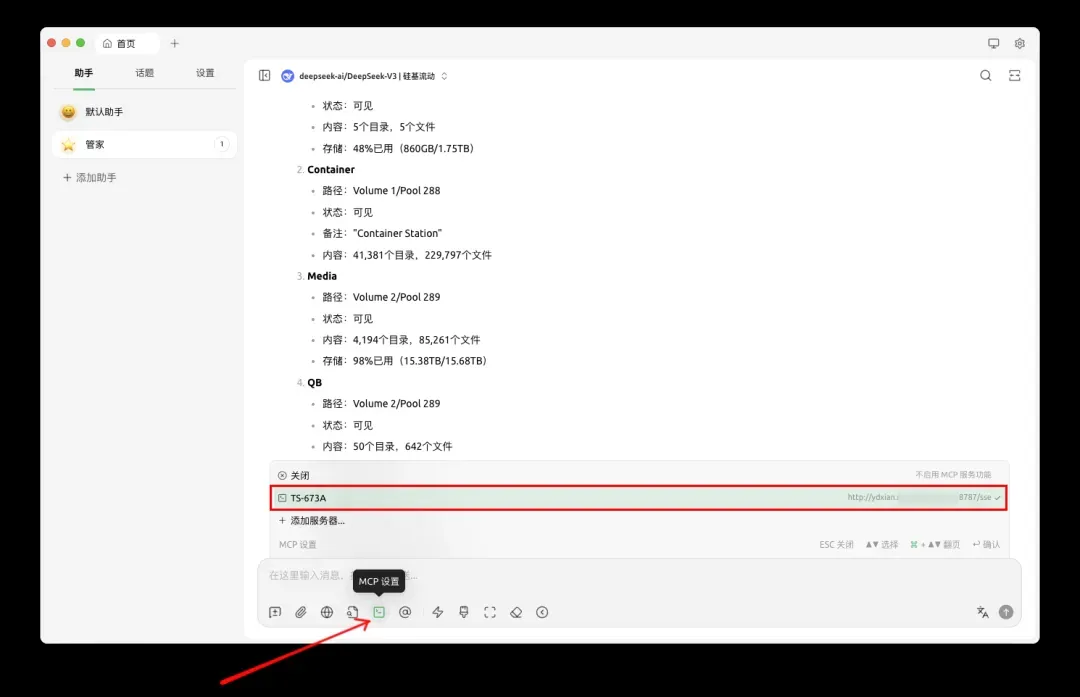The image size is (1080, 697).
Task: Open quick phrases lightning icon
Action: [437, 612]
